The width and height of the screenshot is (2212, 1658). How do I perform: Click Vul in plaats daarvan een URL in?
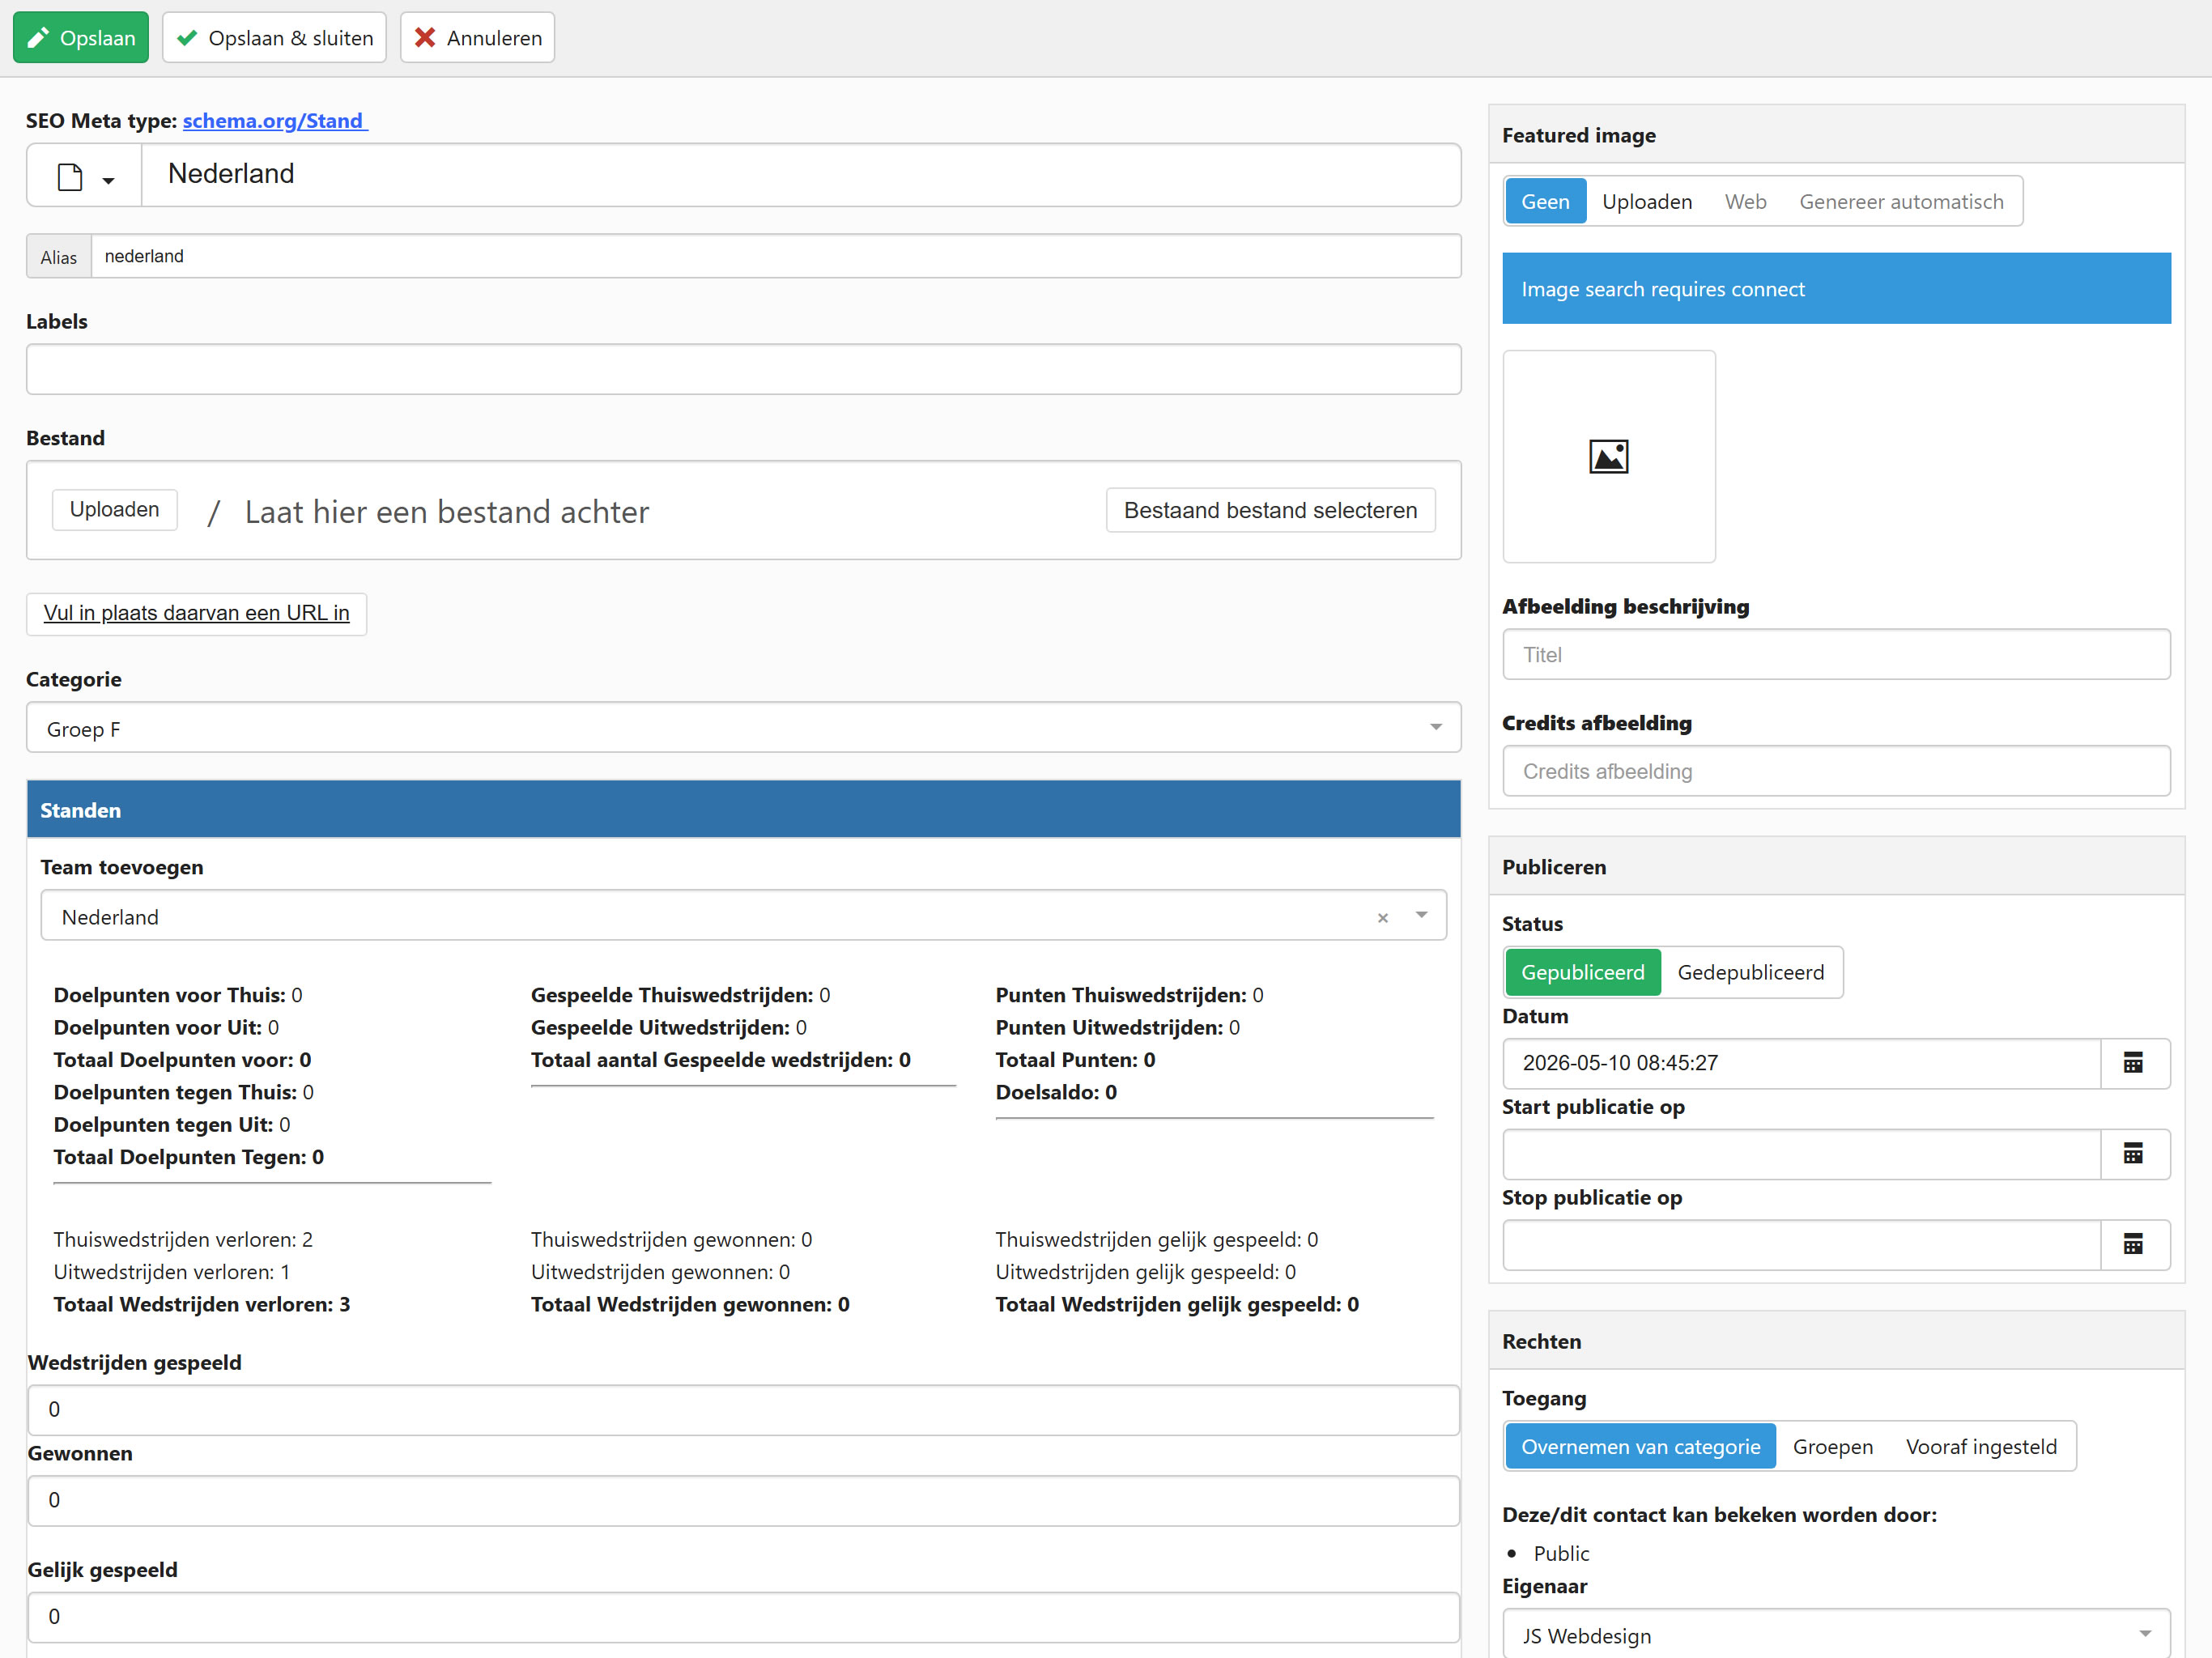(196, 613)
